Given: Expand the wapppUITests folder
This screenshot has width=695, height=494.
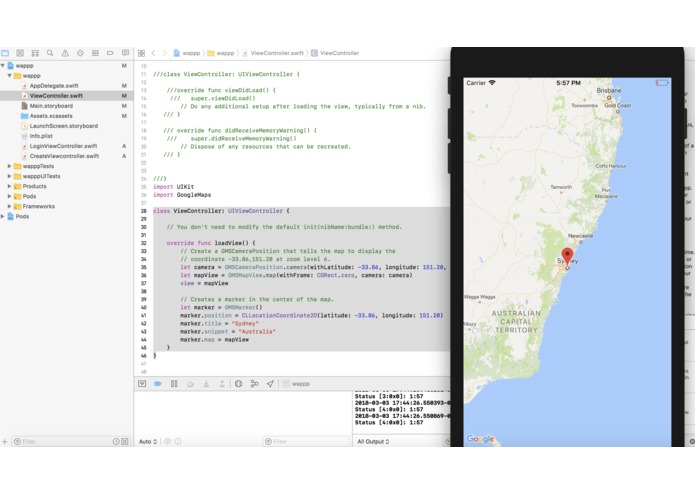Looking at the screenshot, I should pos(9,176).
